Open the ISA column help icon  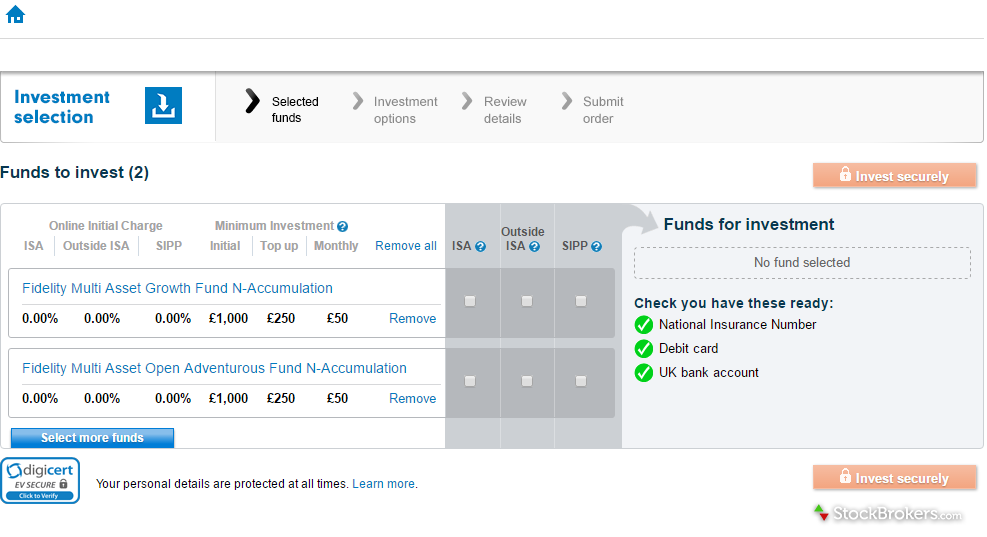tap(480, 247)
